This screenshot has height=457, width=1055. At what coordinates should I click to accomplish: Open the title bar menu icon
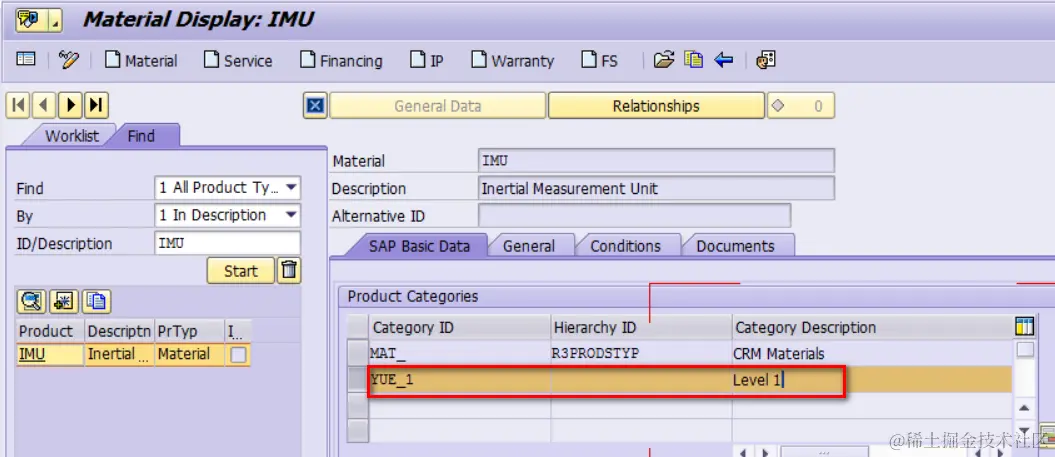pos(38,21)
